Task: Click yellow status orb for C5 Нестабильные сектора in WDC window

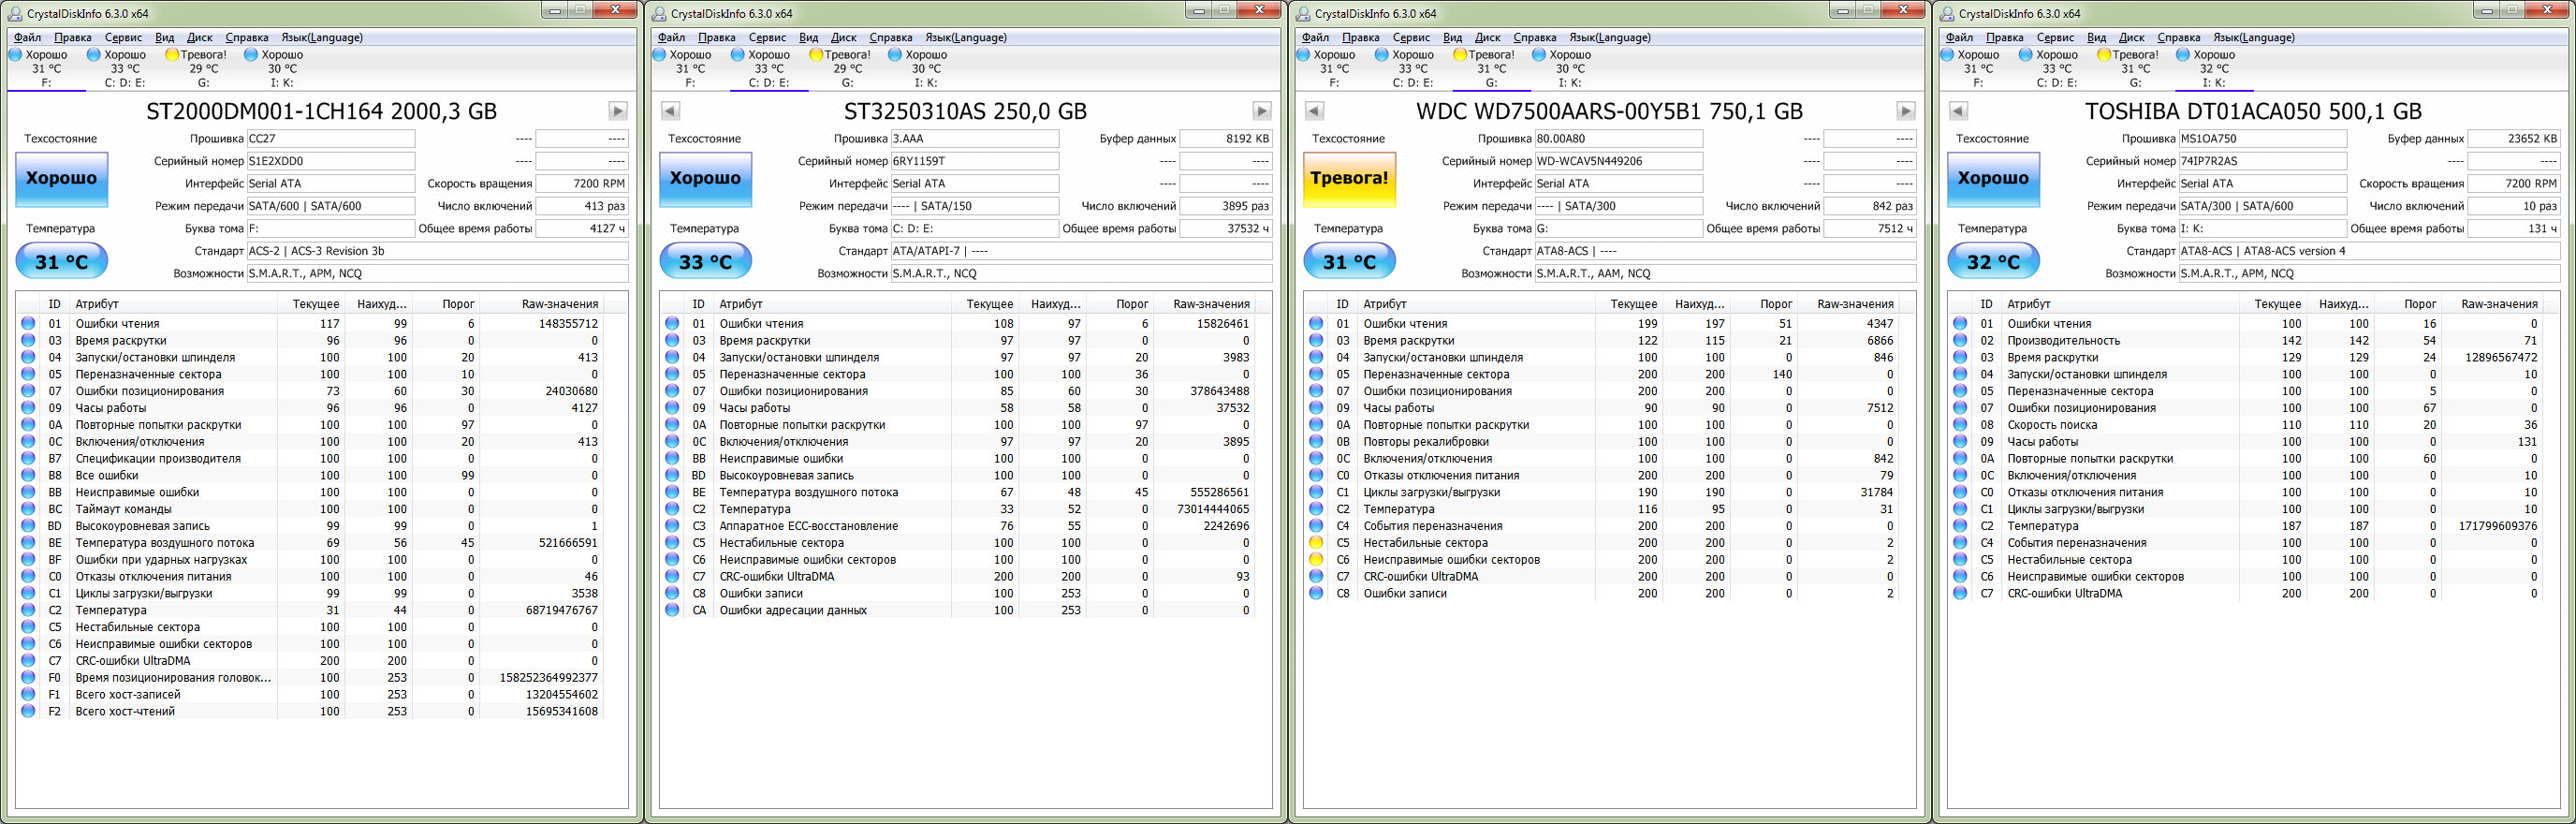Action: coord(1316,543)
